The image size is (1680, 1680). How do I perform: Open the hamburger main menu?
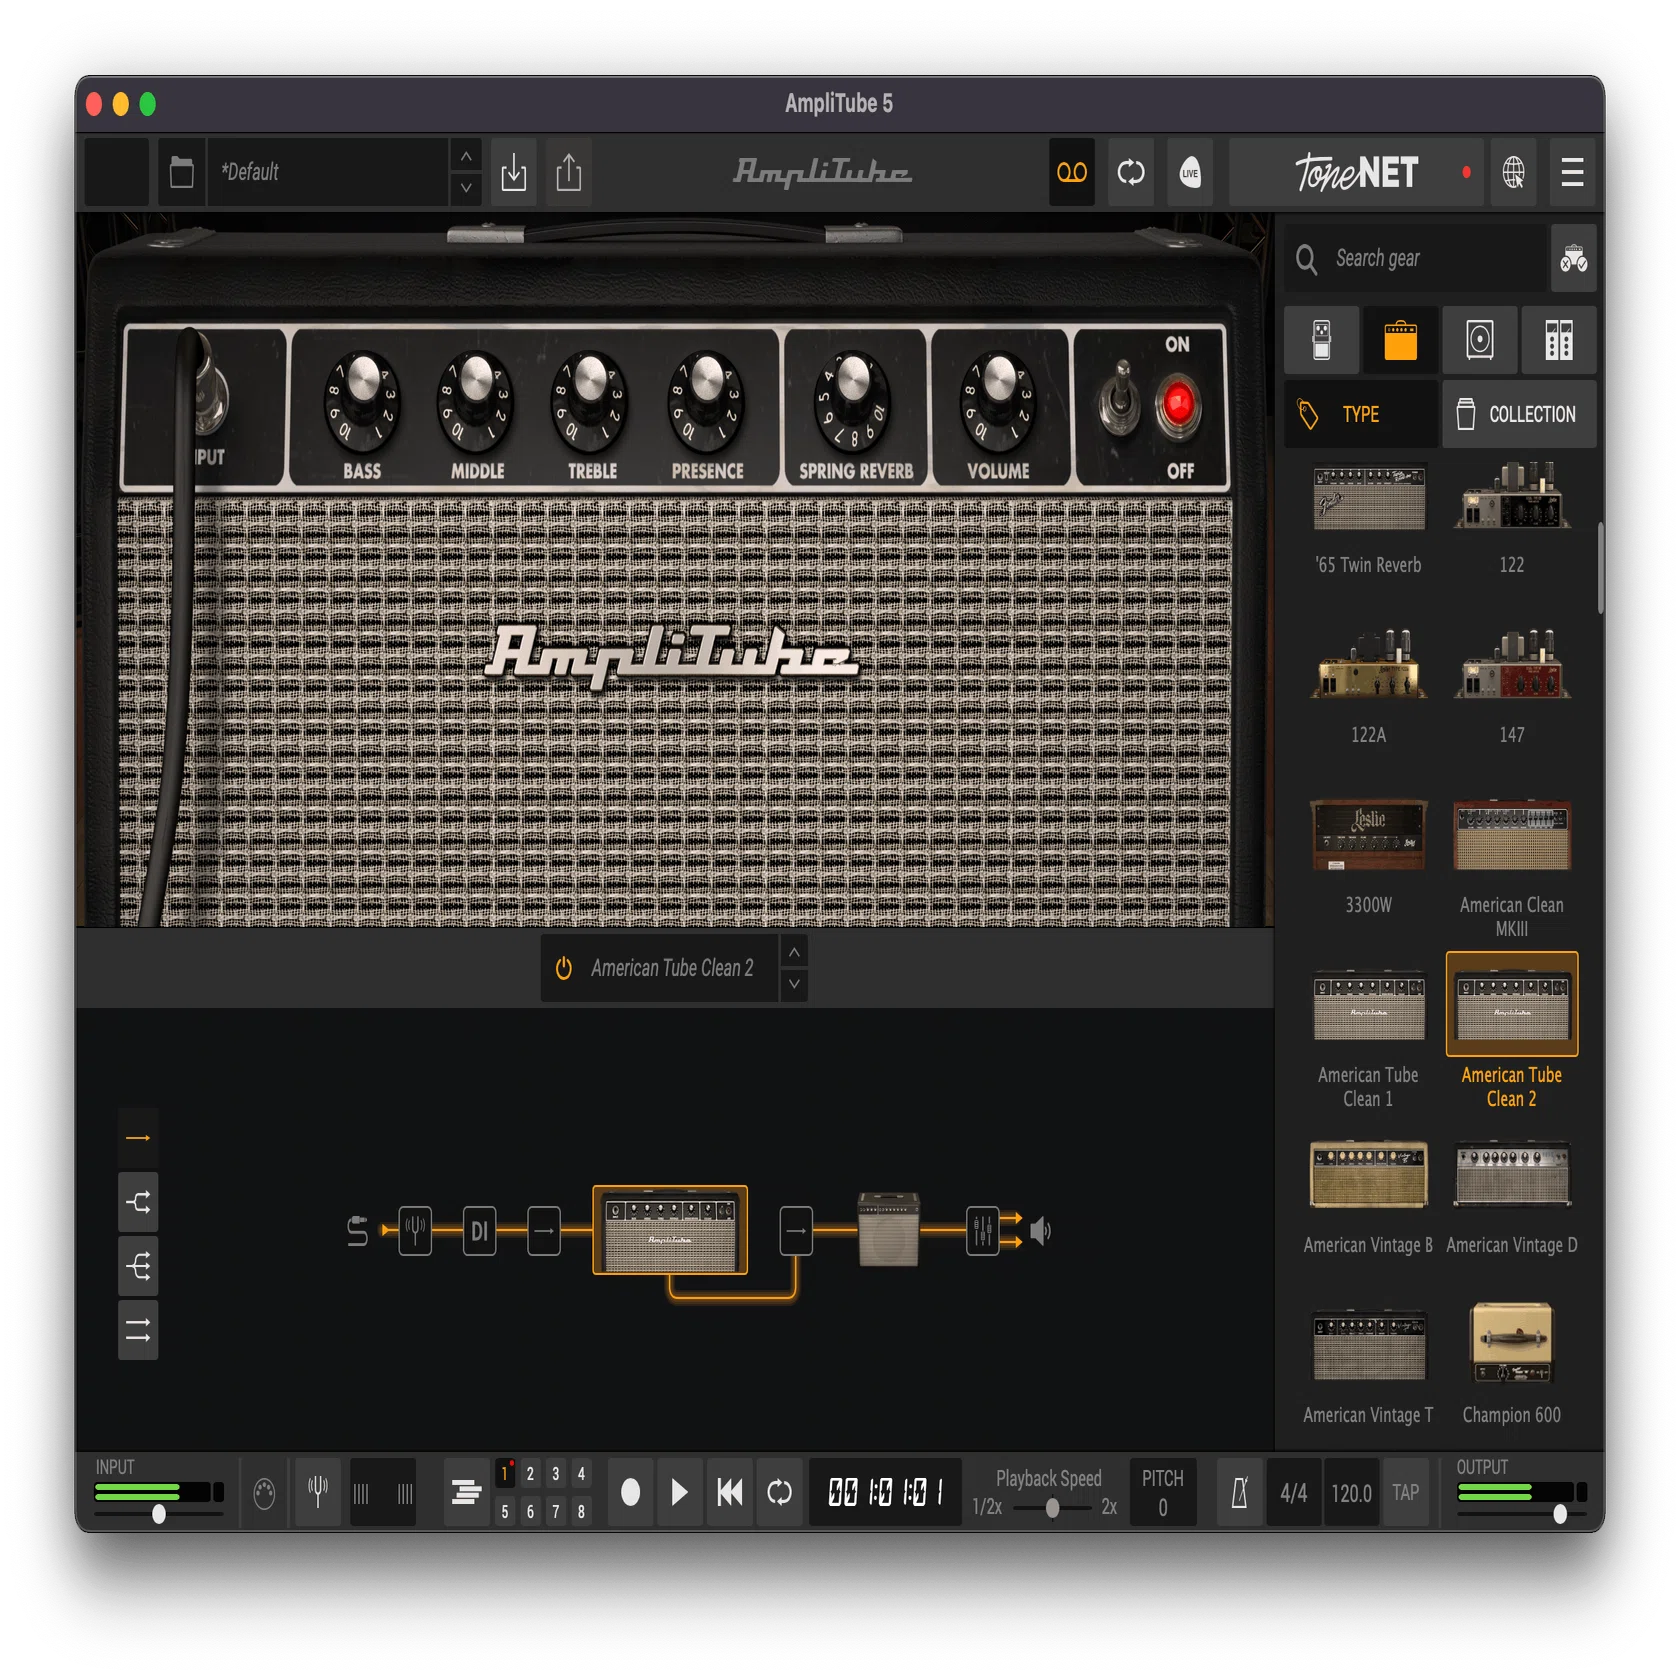tap(1572, 172)
